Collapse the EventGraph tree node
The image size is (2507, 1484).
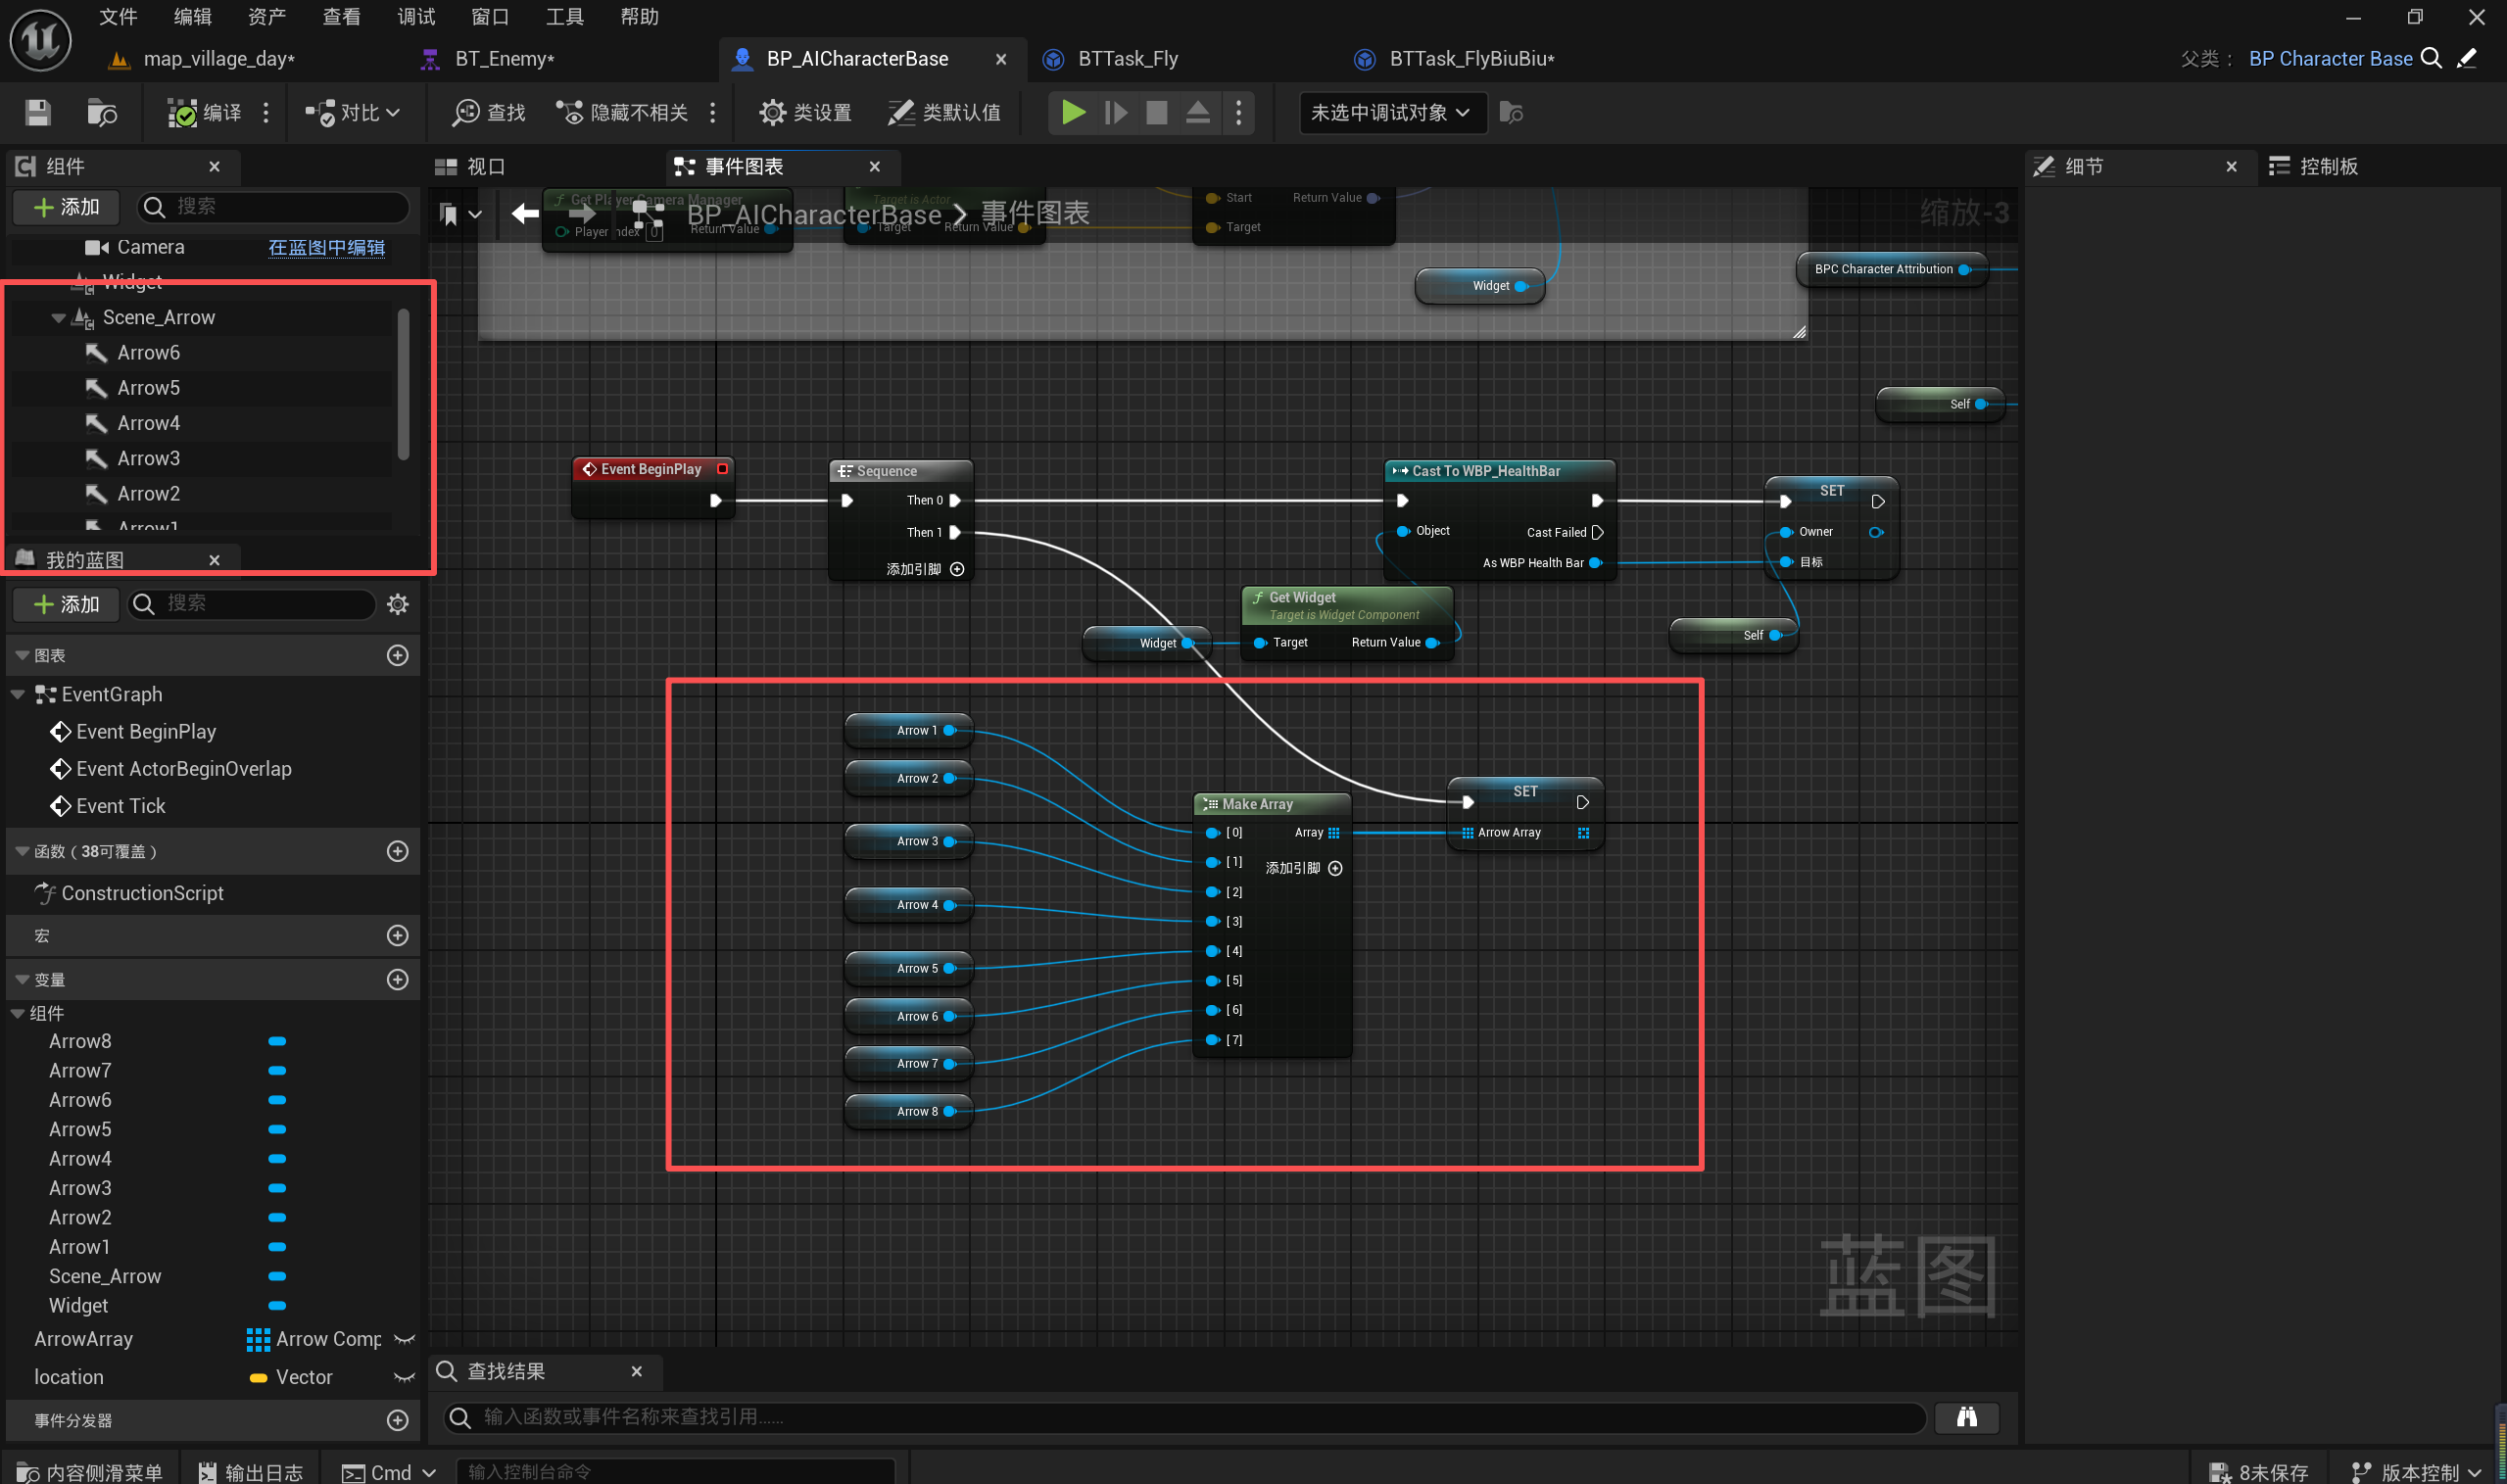pos(18,695)
